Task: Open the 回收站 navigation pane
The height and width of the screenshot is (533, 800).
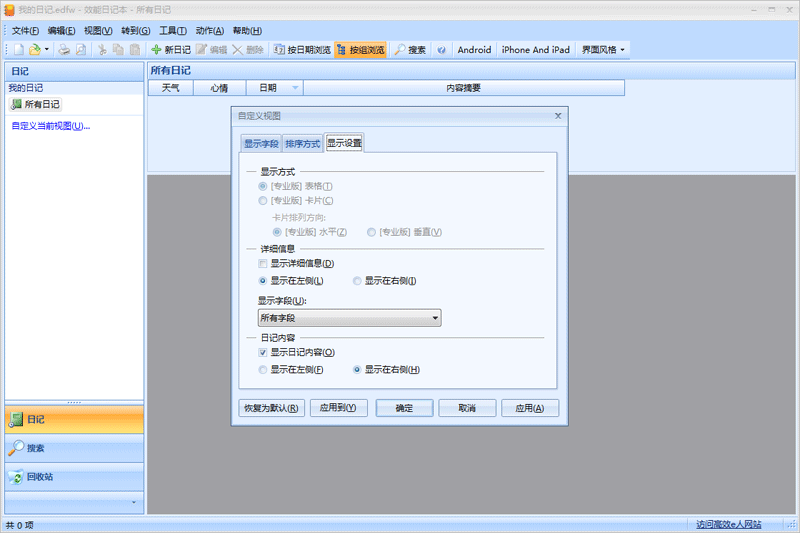Action: coord(74,477)
